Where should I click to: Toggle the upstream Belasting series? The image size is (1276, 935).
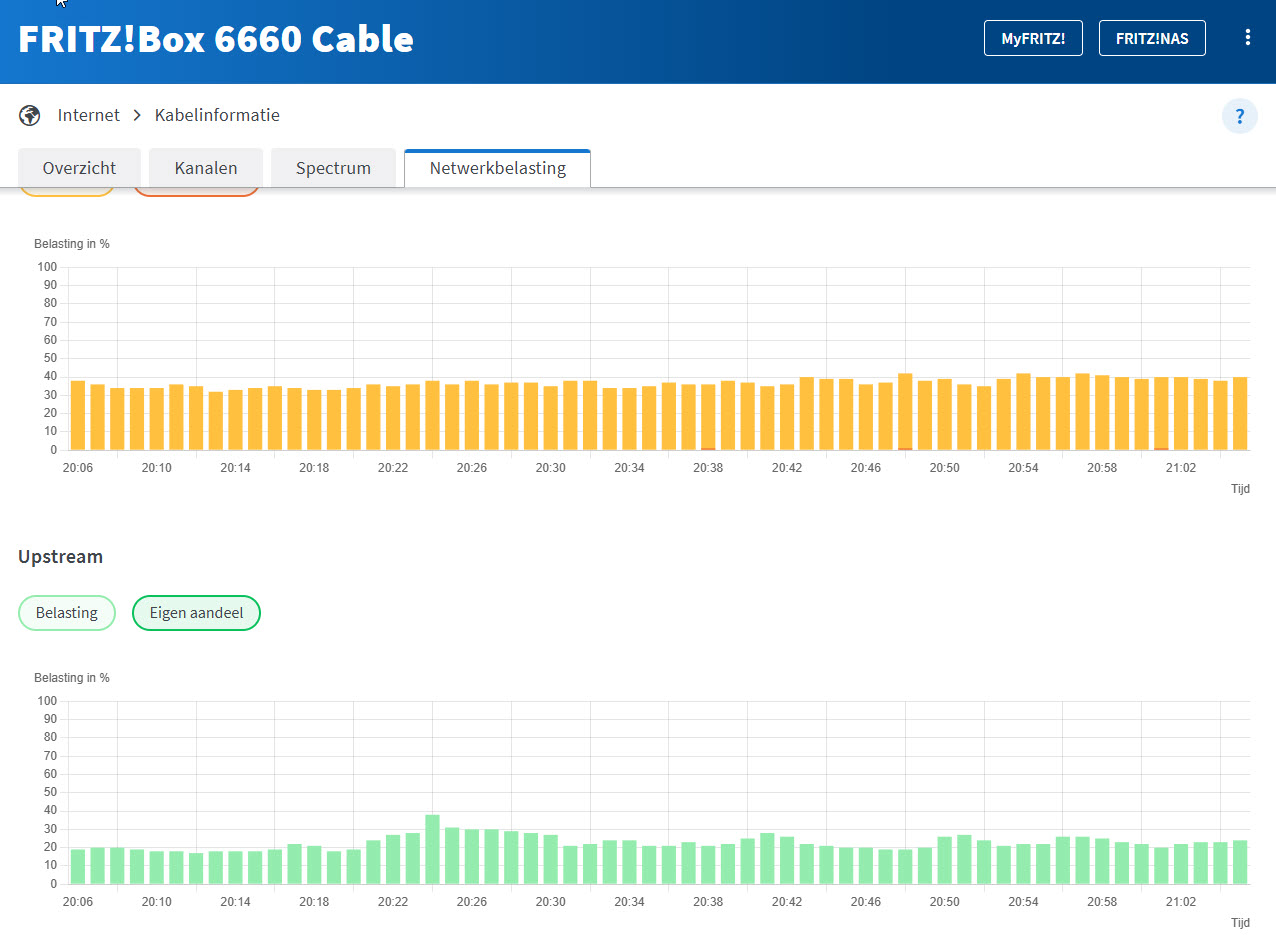pos(66,613)
